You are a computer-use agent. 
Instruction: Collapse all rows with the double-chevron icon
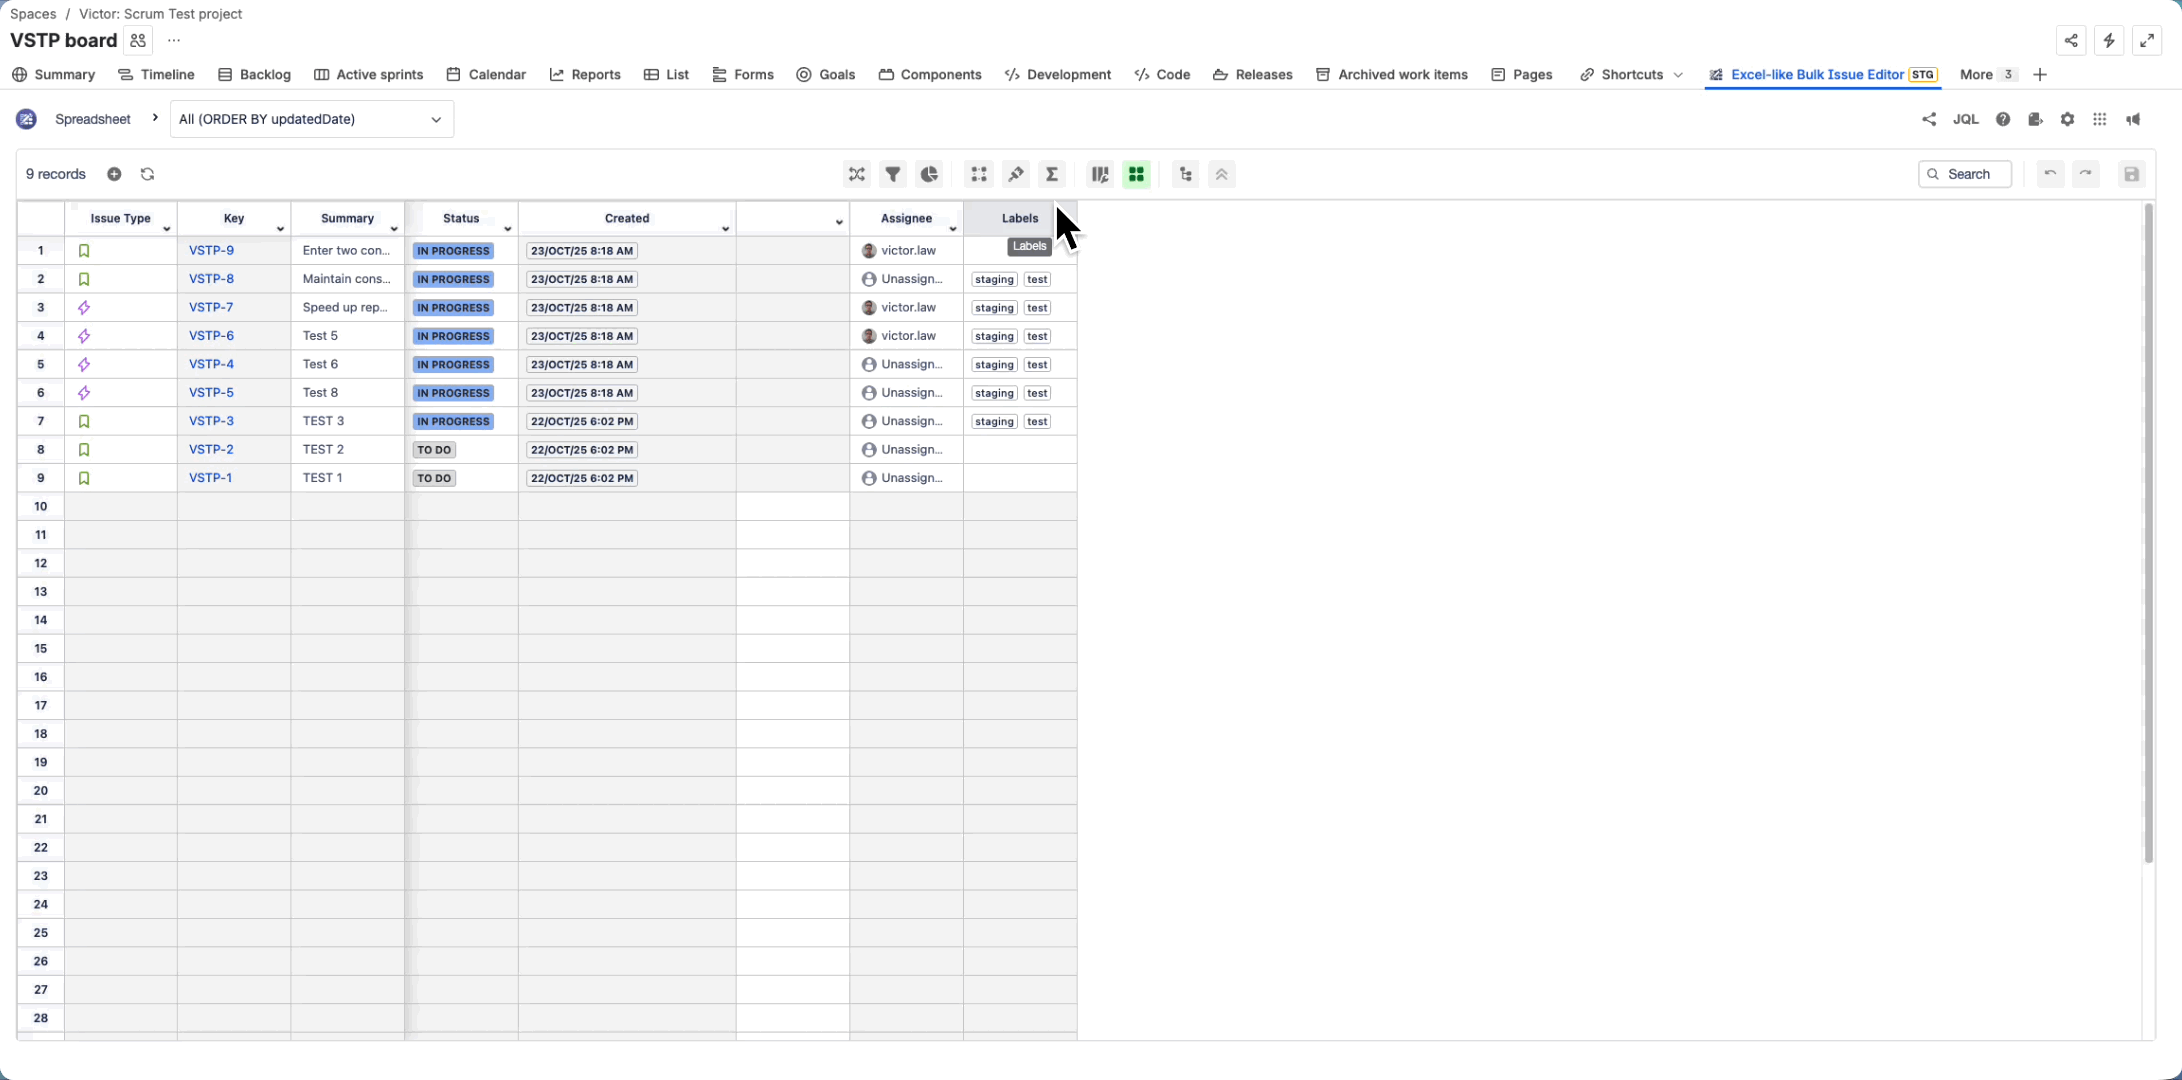(x=1221, y=174)
